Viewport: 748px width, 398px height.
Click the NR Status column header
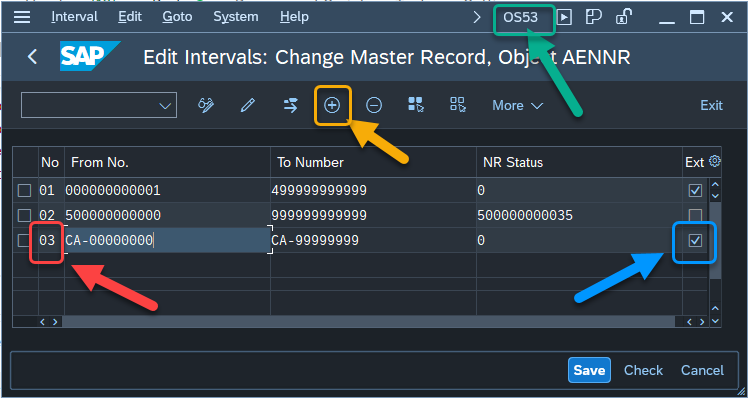click(579, 162)
